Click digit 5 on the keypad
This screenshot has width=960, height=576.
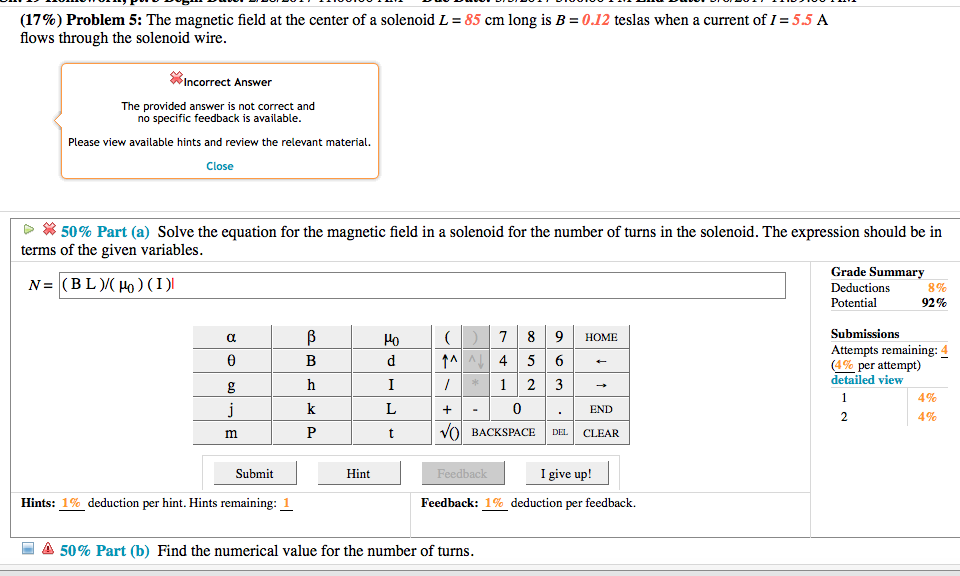(x=531, y=361)
